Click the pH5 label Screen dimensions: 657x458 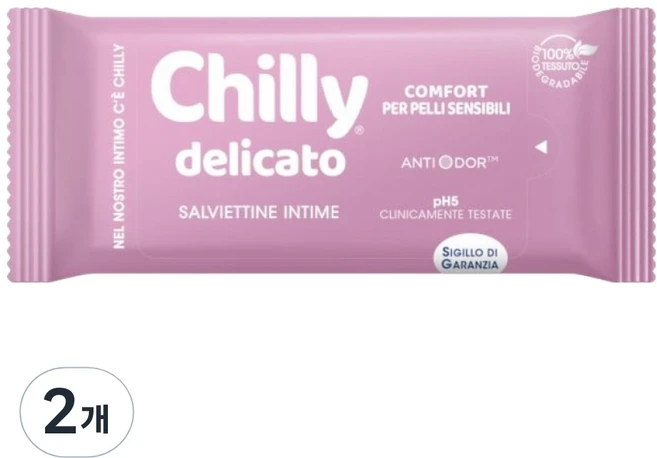(445, 203)
